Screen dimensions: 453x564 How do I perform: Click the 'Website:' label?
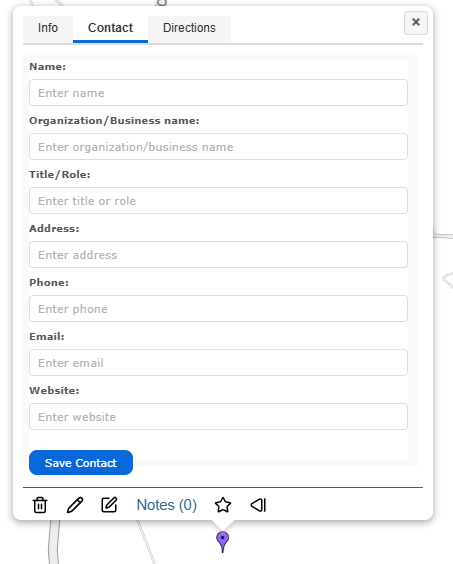[54, 391]
